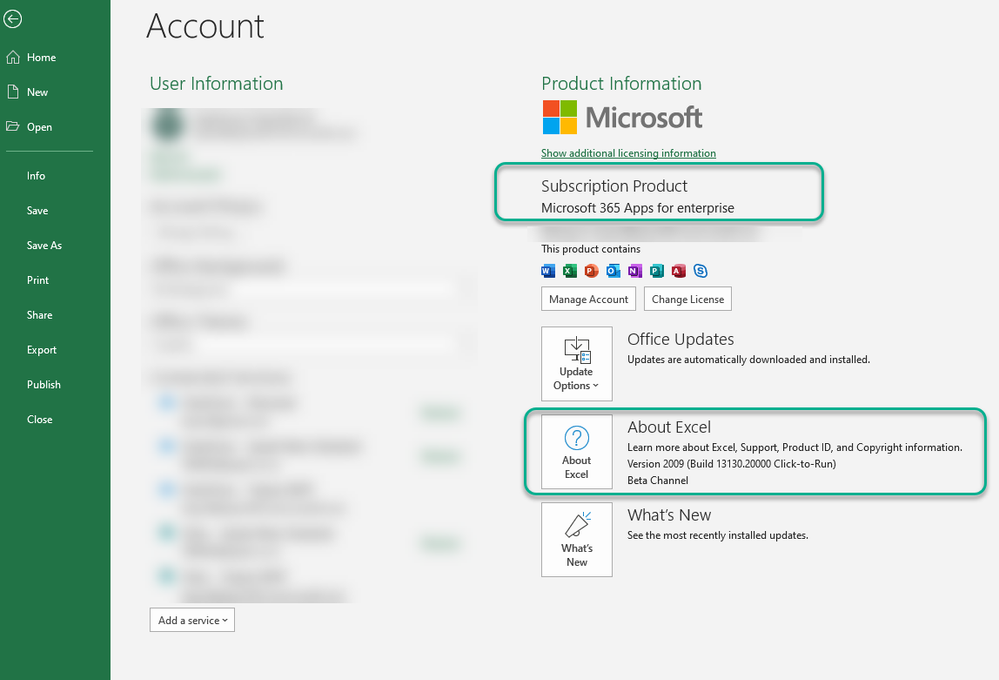Click the What's New button
The image size is (999, 680).
click(577, 540)
